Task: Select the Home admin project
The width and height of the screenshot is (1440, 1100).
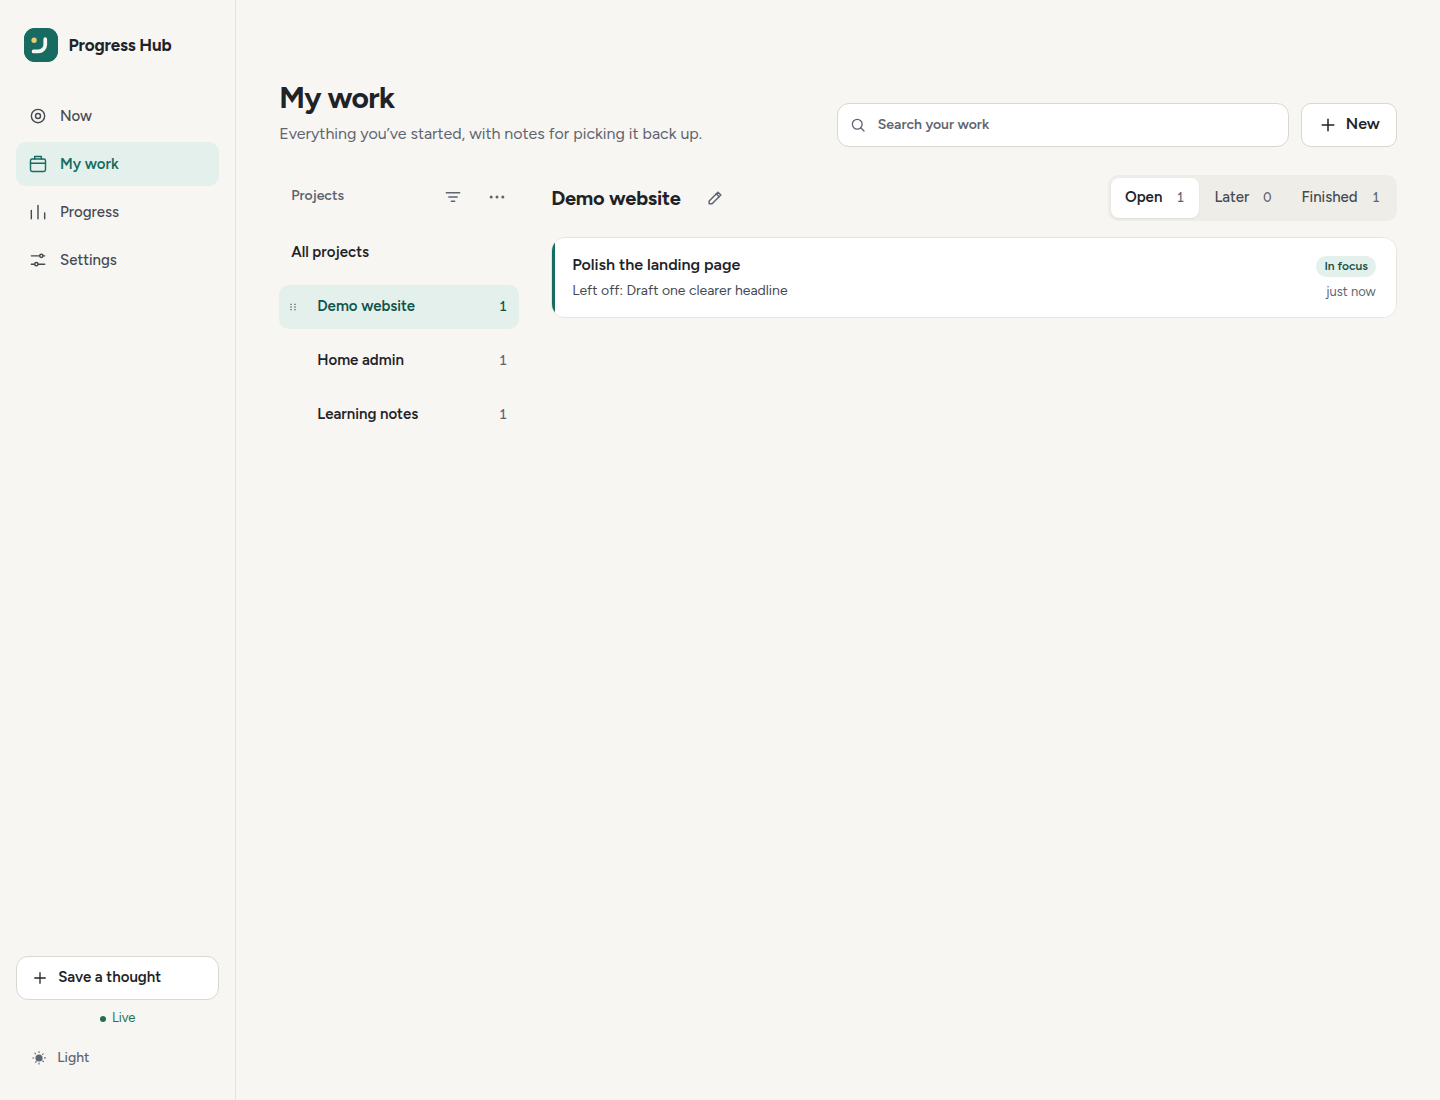Action: 399,360
